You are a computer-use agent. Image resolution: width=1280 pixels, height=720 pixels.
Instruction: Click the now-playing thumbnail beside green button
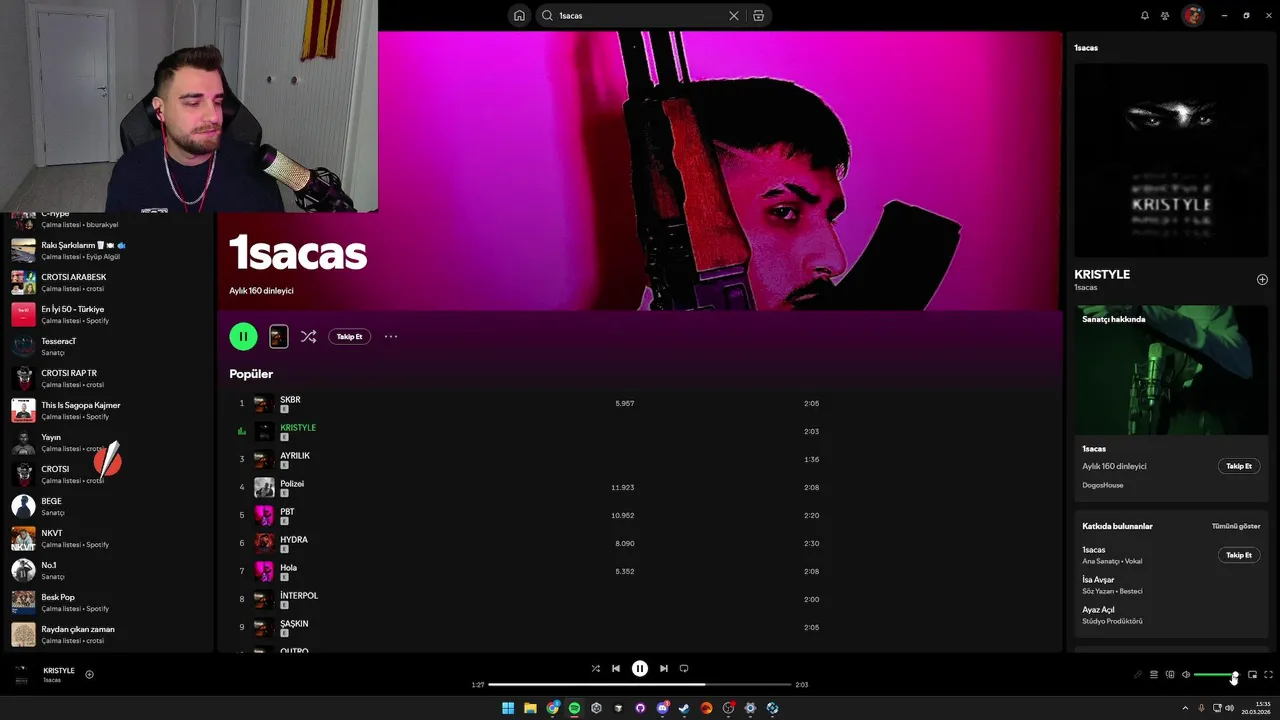[x=278, y=336]
